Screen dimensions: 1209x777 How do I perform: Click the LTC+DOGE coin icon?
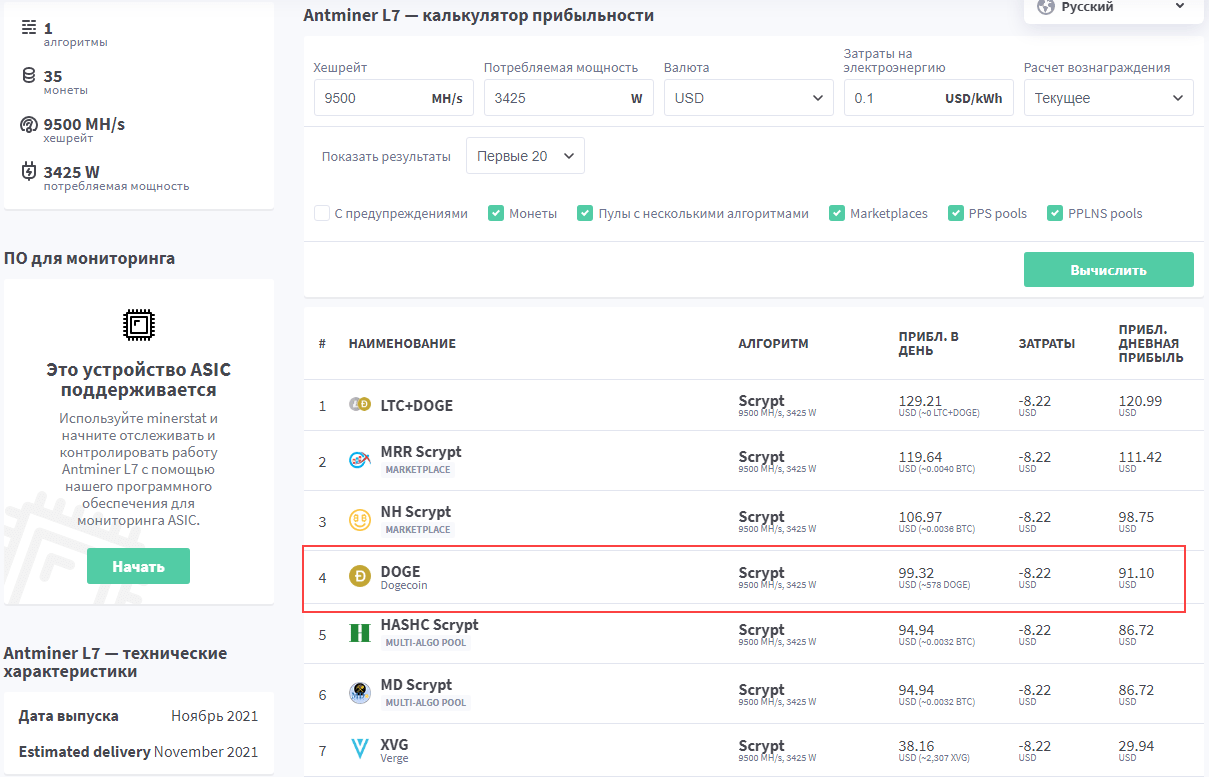point(359,405)
